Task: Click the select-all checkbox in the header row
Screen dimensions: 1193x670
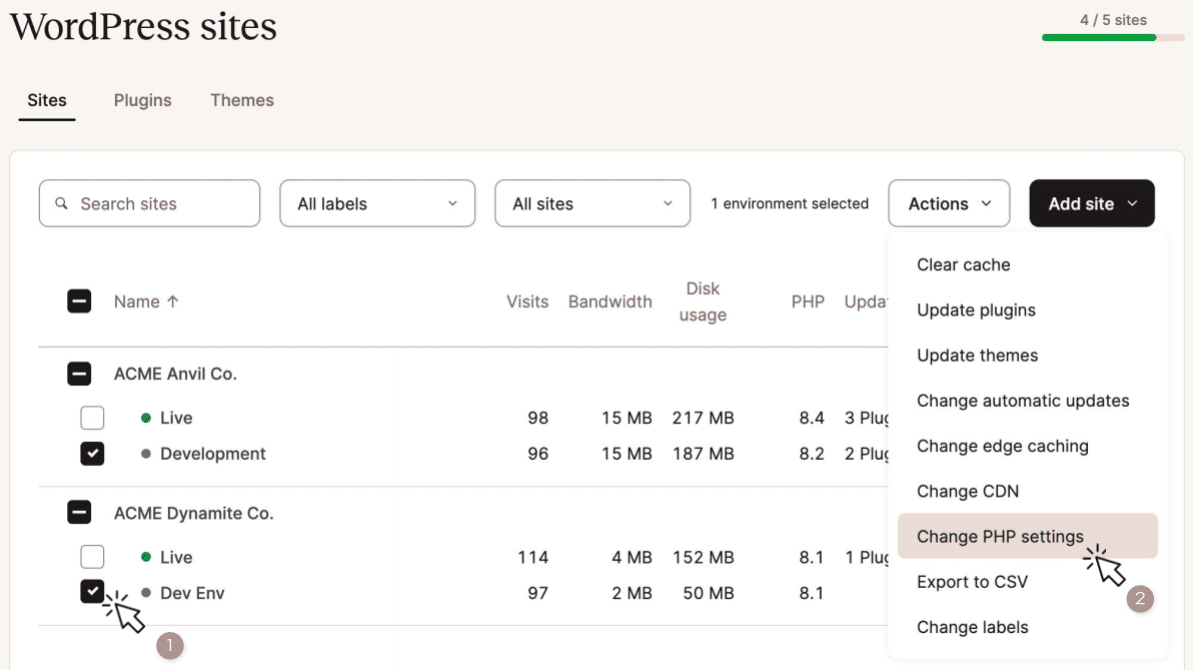Action: coord(80,301)
